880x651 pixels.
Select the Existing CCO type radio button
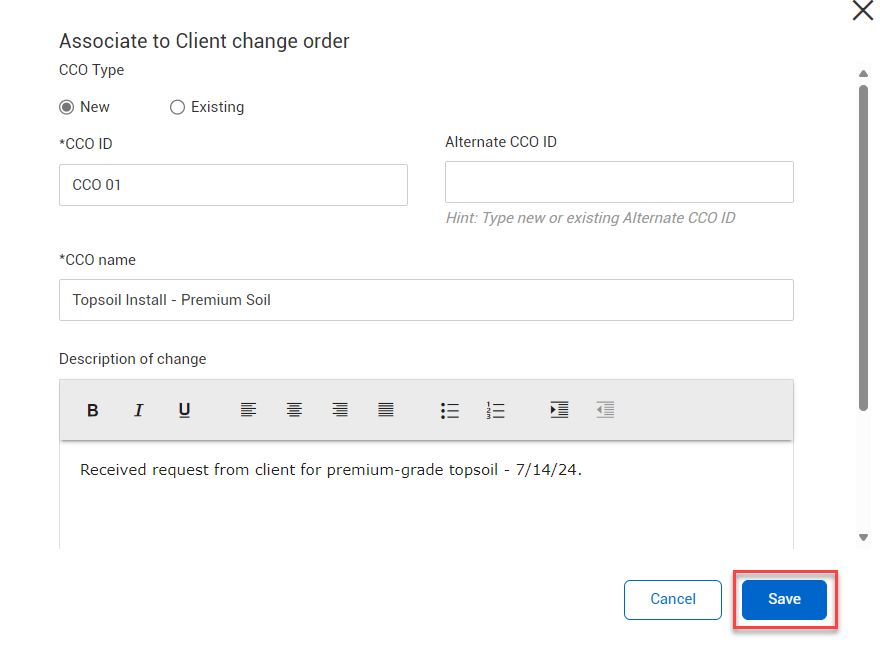click(177, 107)
